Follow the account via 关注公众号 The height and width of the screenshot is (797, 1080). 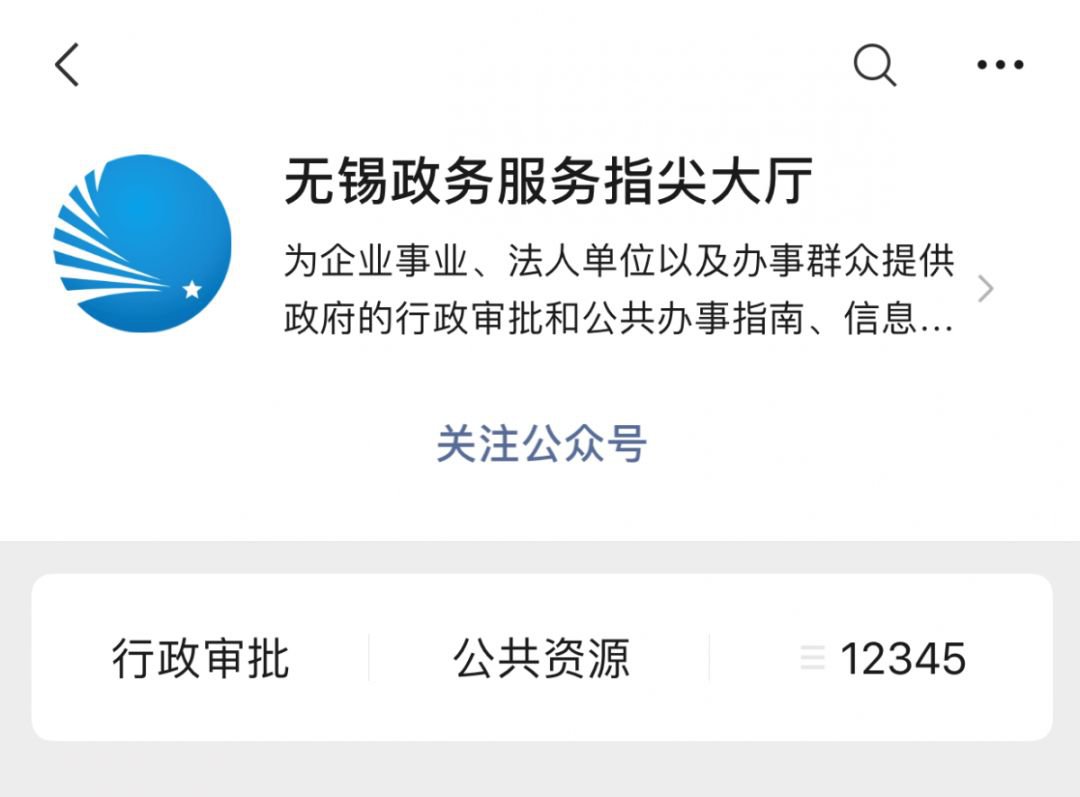click(541, 444)
